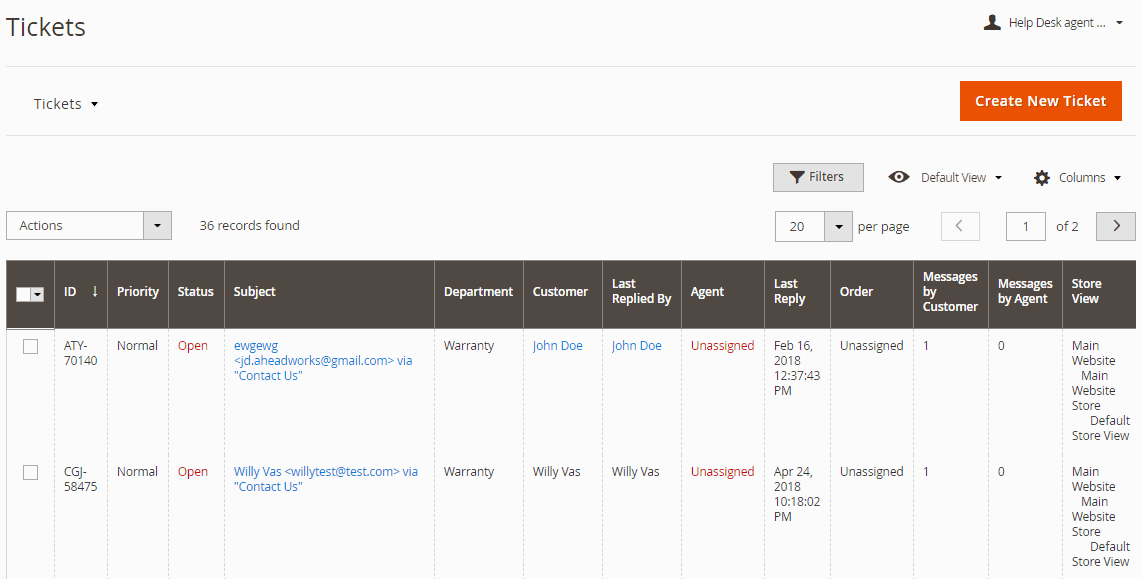Open the Help Desk agent account arrow
The image size is (1142, 579).
coord(1119,23)
